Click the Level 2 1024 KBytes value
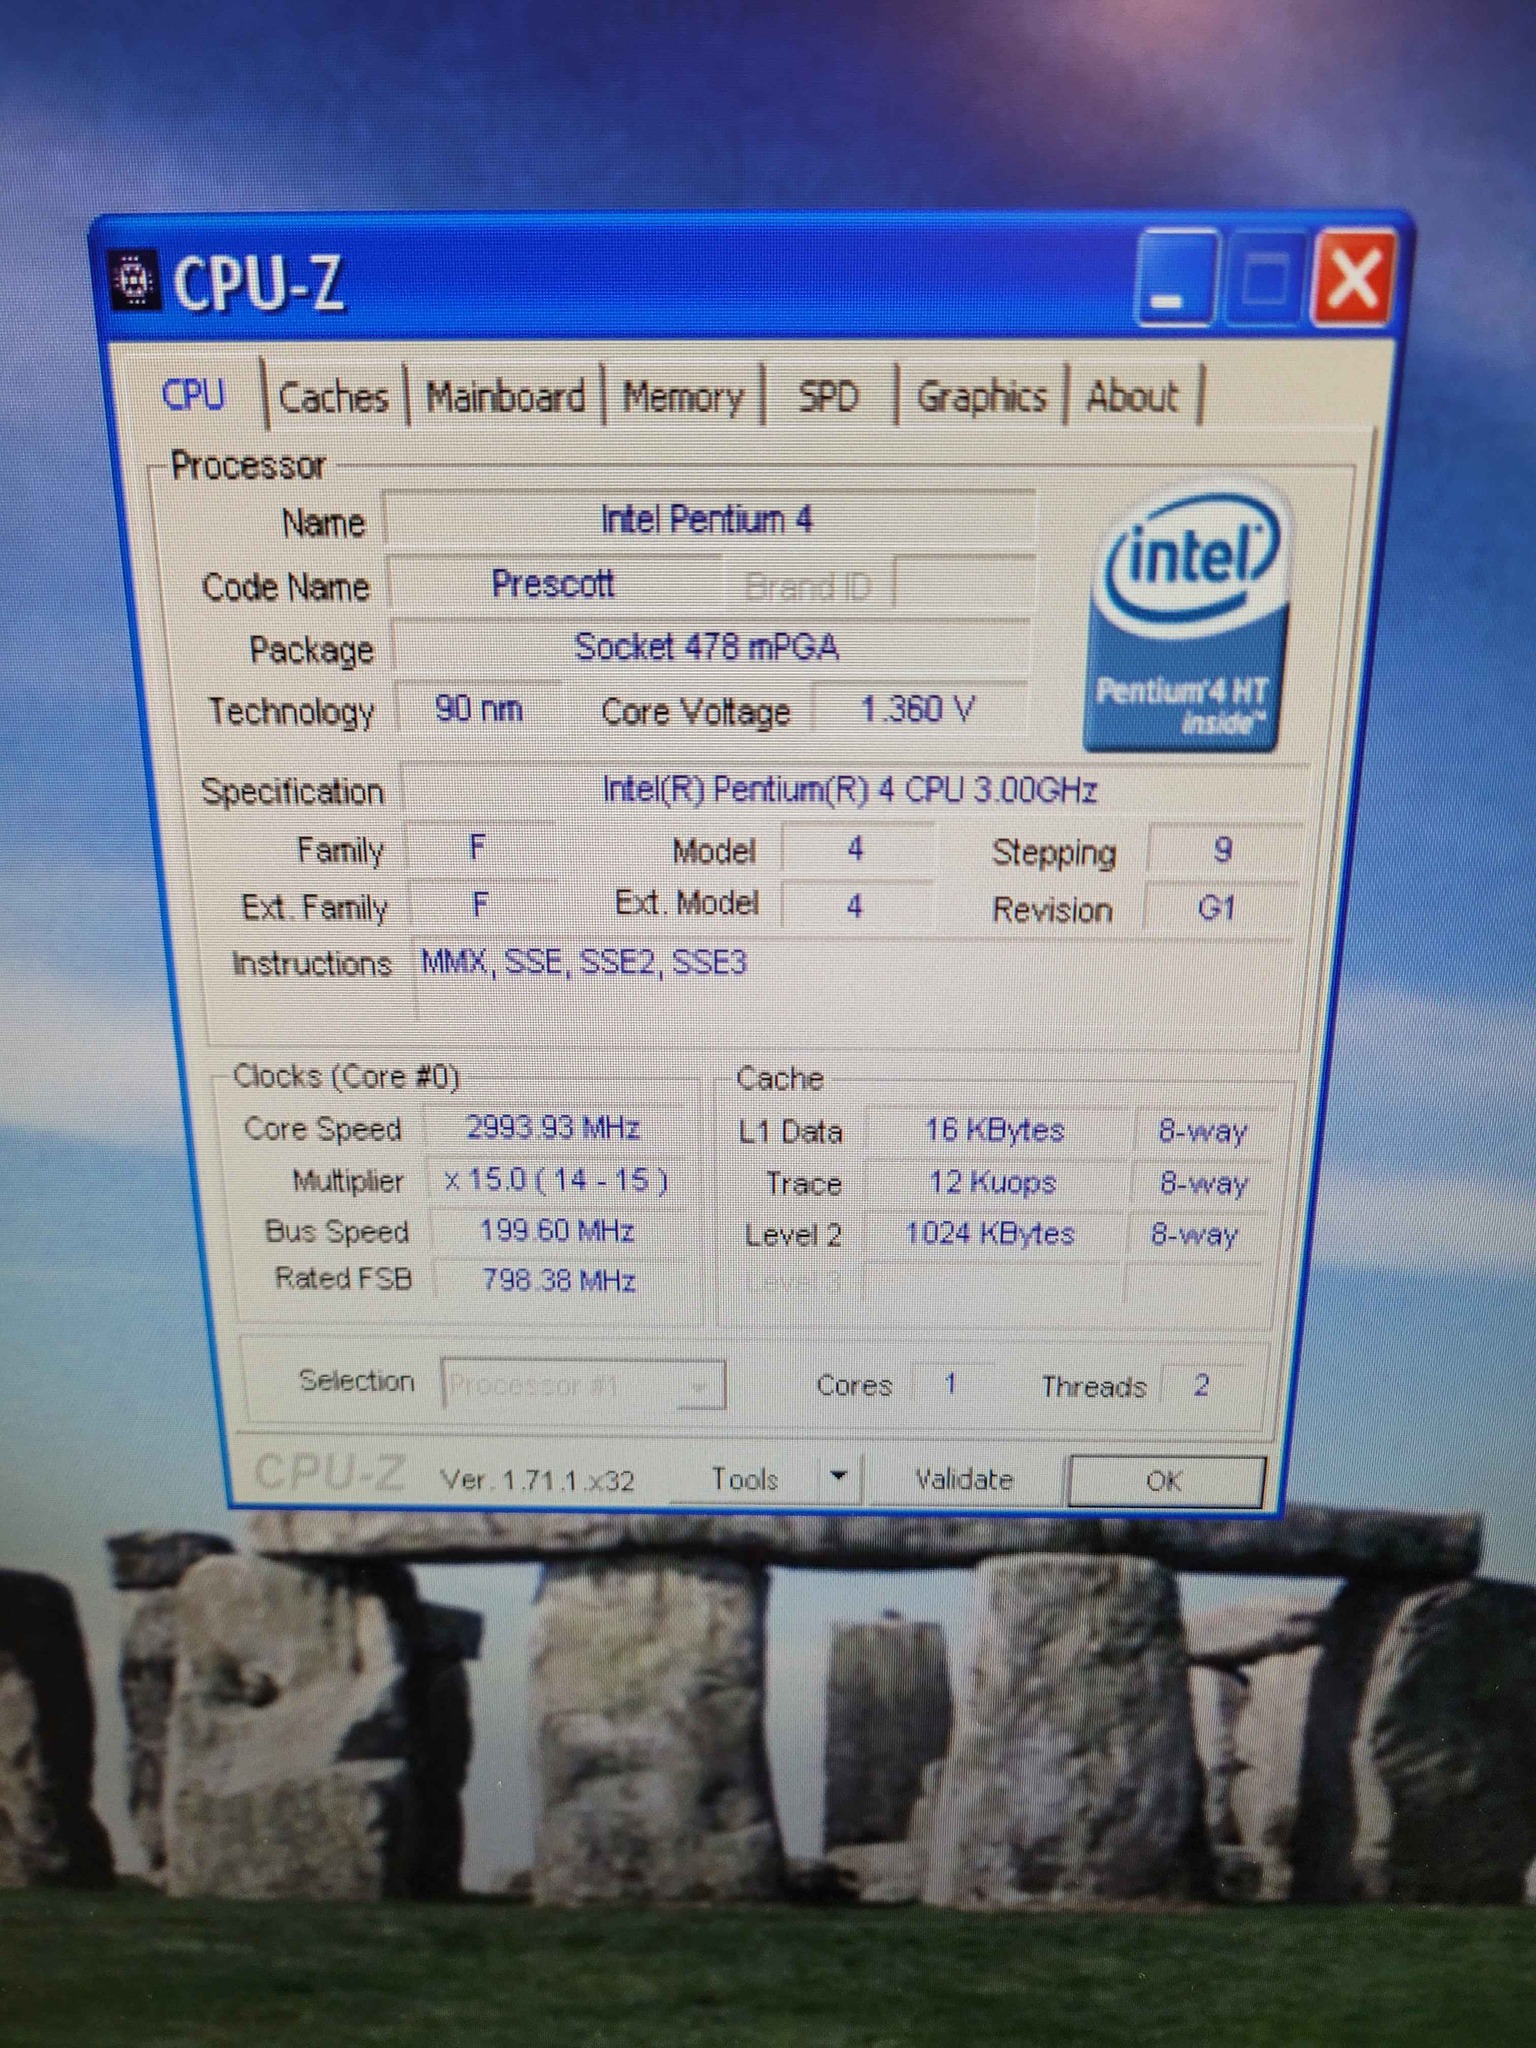Screen dimensions: 1536x2048 coord(990,1234)
